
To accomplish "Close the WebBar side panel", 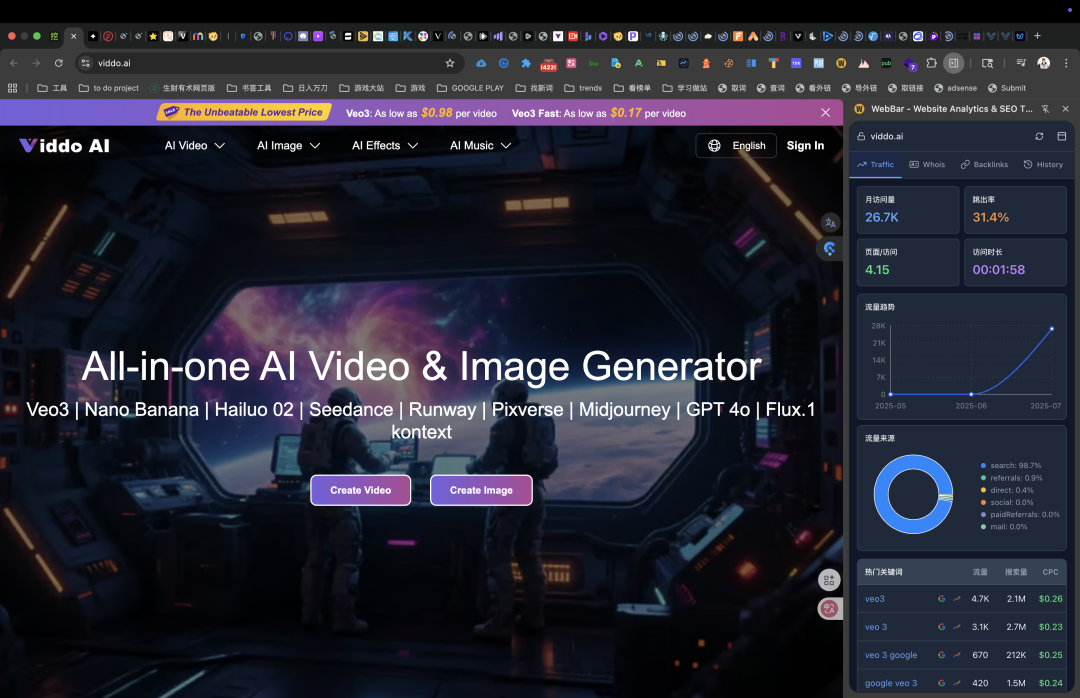I will 1066,109.
